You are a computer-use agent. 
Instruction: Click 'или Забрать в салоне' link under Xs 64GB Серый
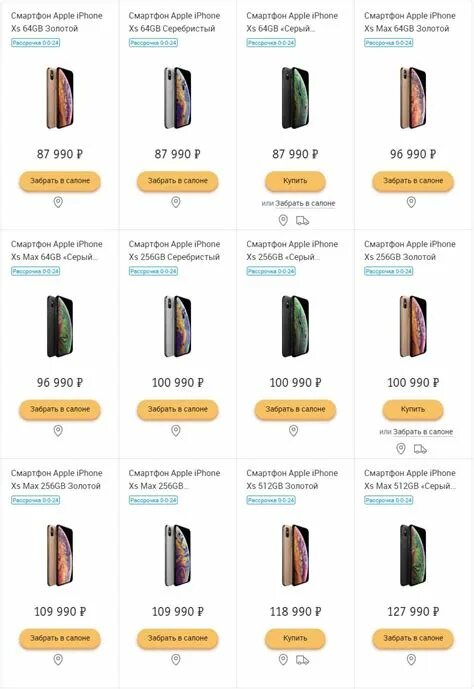tap(298, 203)
